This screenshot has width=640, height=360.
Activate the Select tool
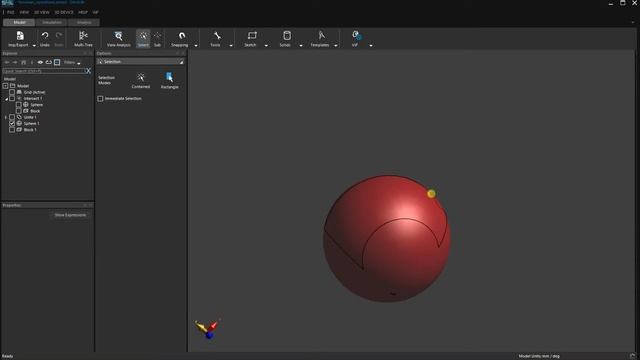tap(143, 39)
